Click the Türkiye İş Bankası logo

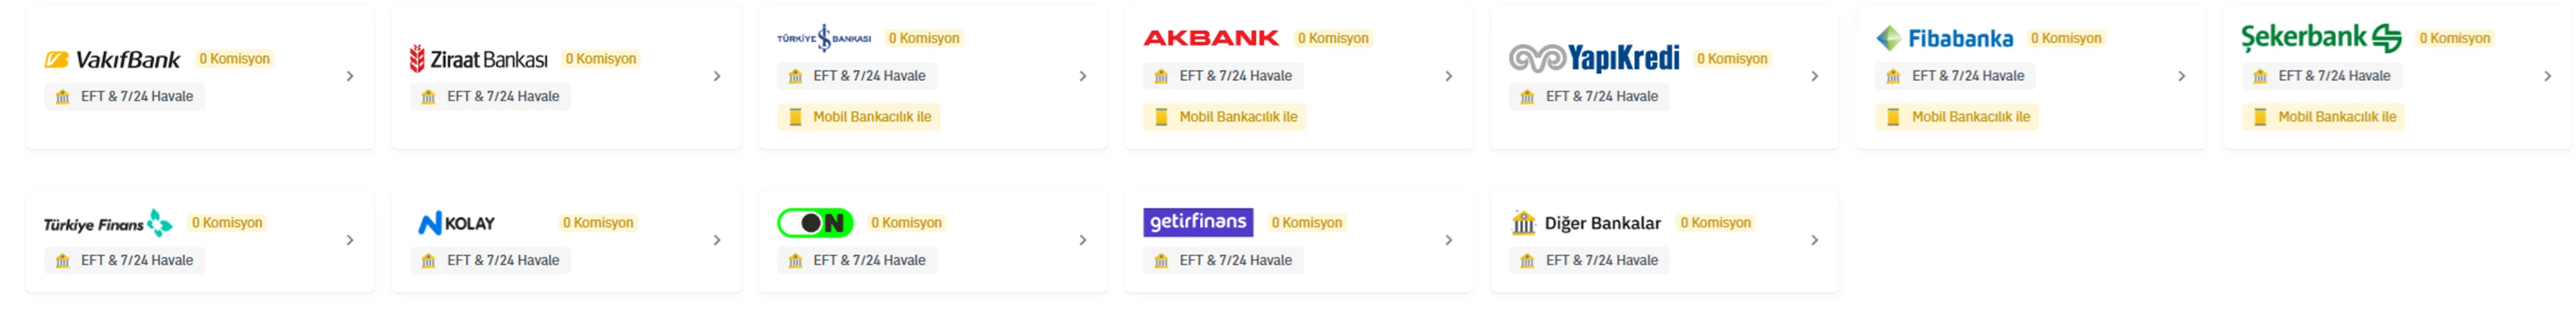823,38
